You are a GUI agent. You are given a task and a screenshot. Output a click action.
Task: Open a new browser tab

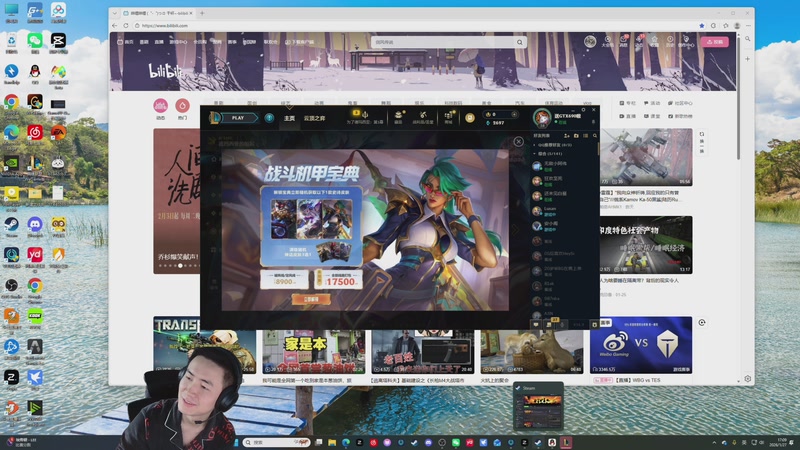coord(202,13)
